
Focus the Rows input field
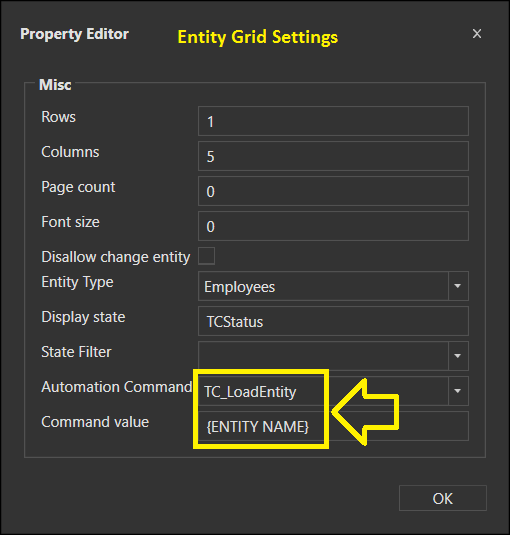pyautogui.click(x=333, y=121)
